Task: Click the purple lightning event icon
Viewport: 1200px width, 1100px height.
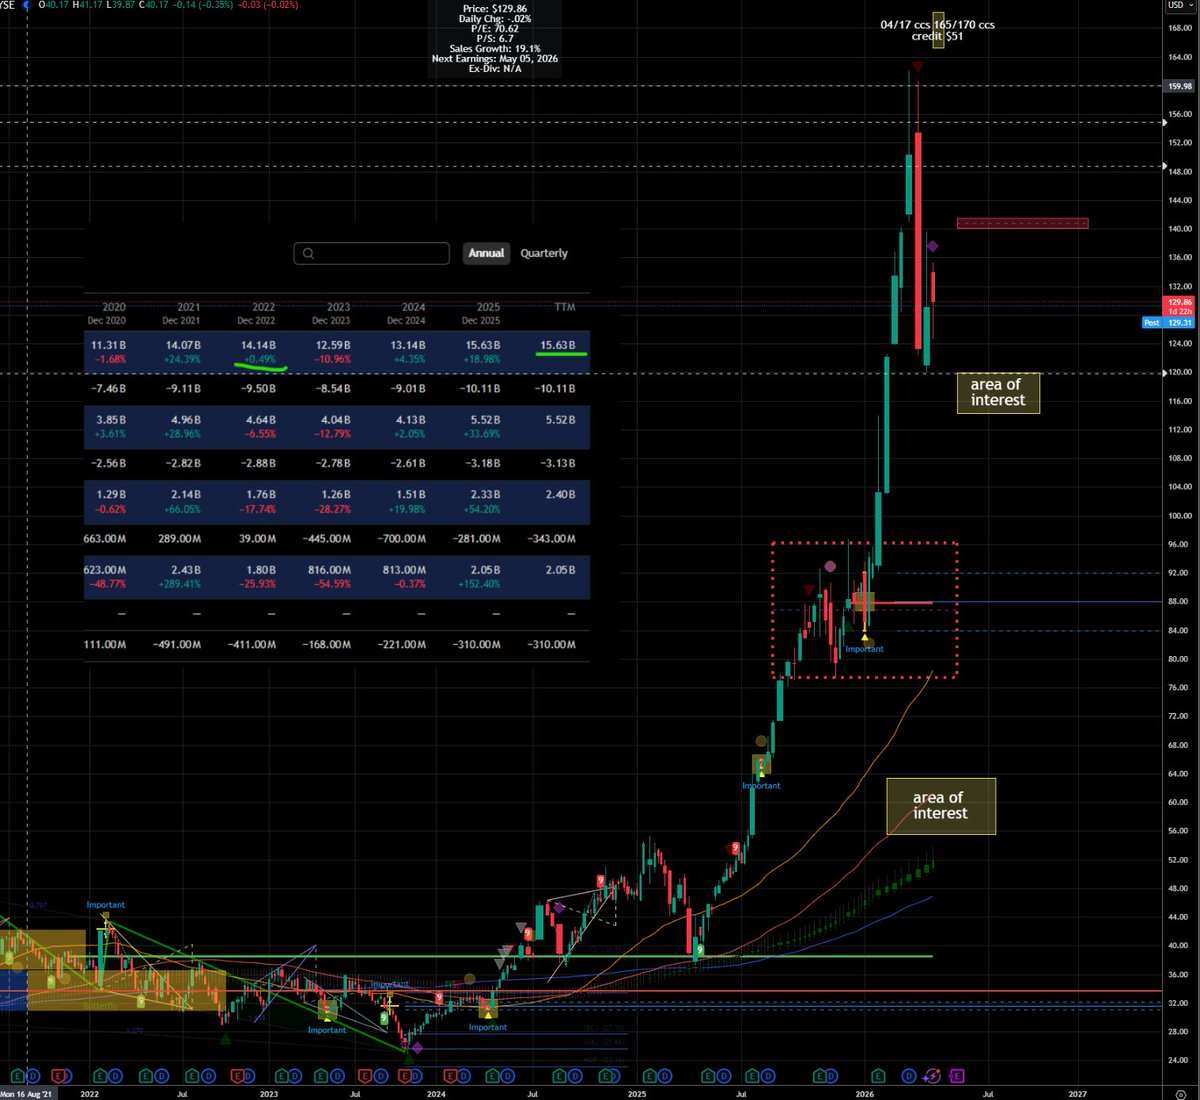Action: coord(932,1076)
